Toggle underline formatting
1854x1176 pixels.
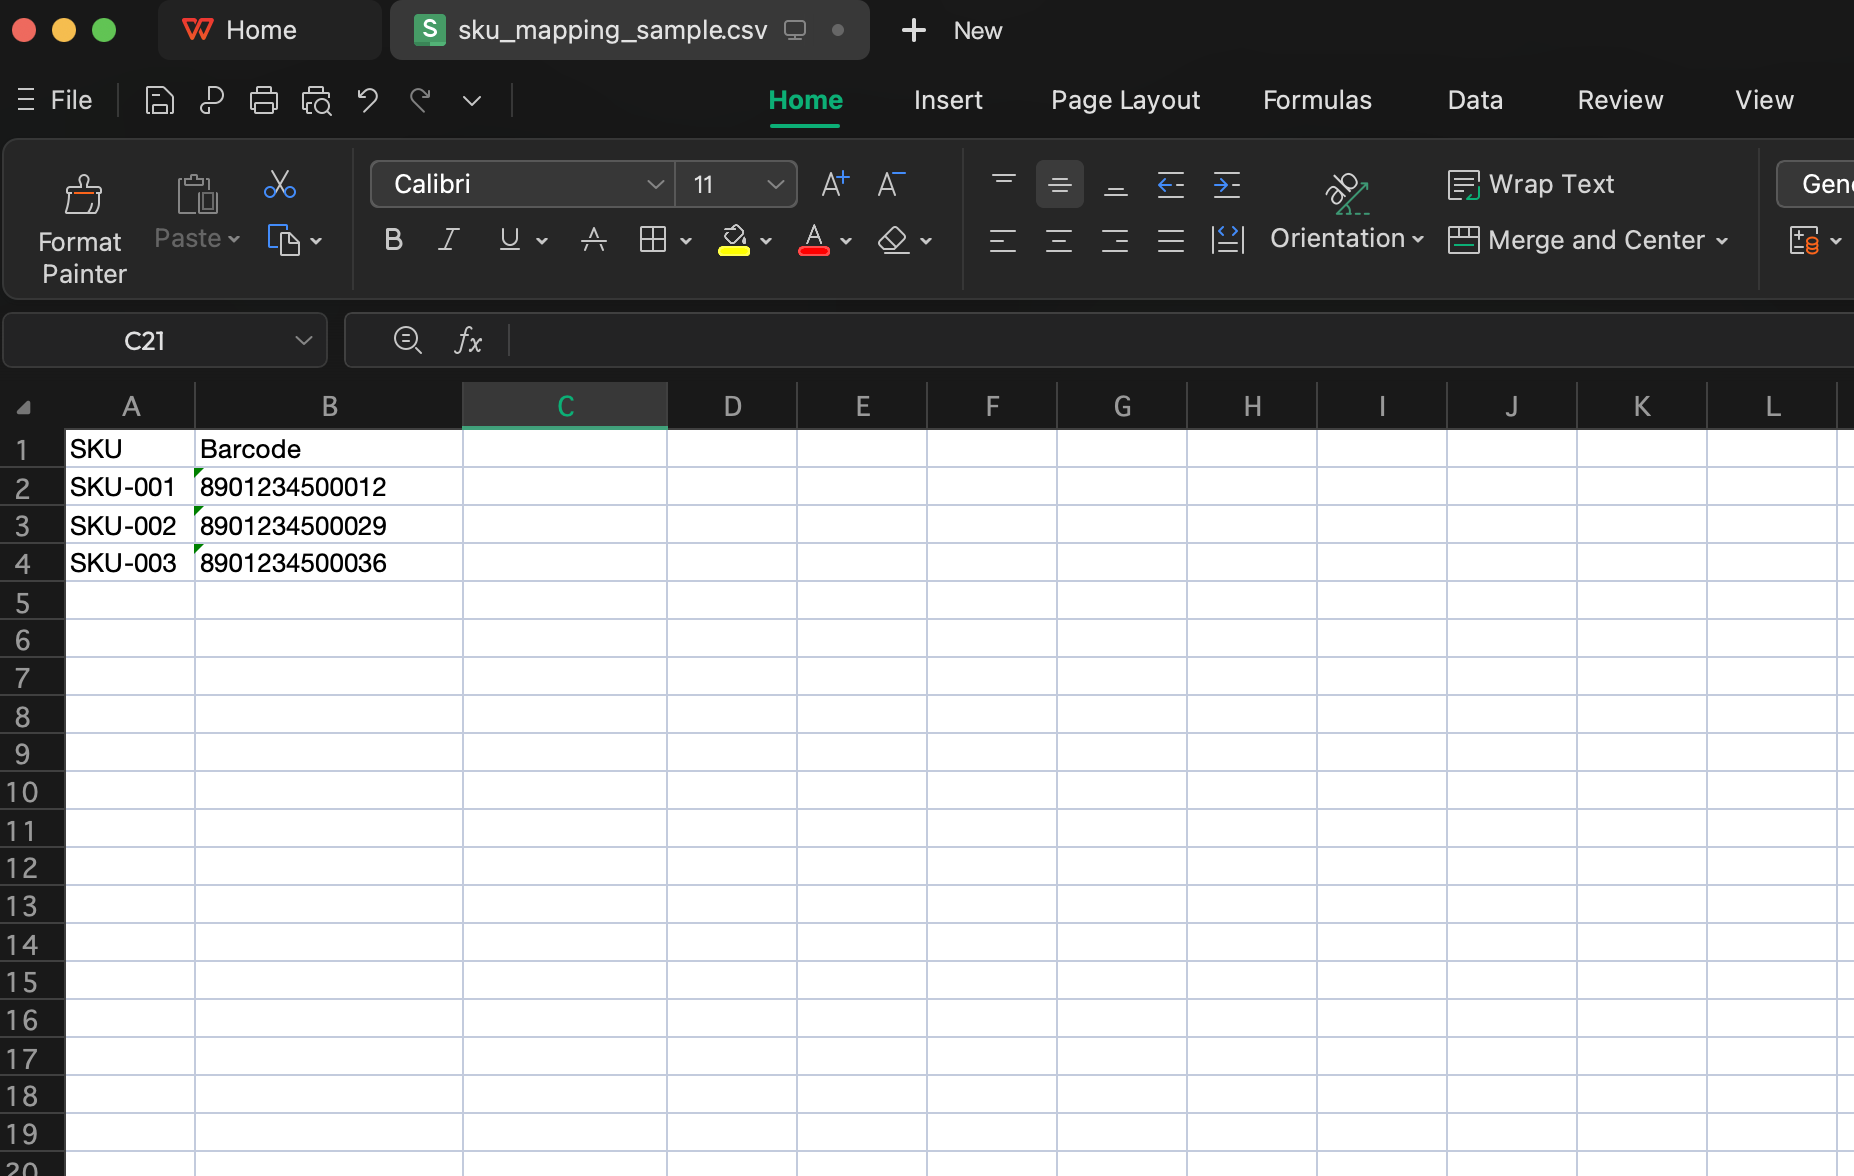coord(508,240)
